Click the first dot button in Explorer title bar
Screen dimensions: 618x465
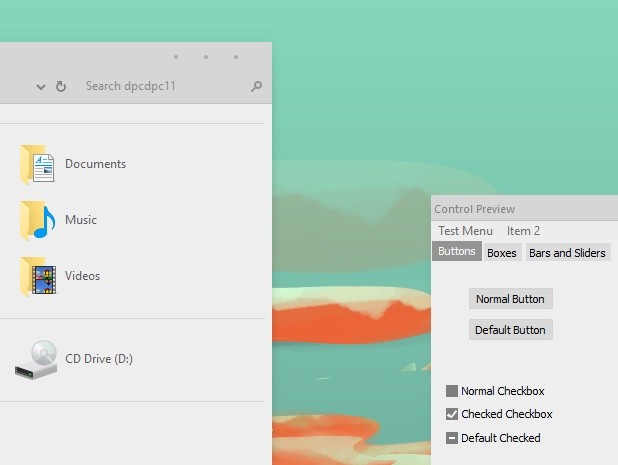[176, 57]
